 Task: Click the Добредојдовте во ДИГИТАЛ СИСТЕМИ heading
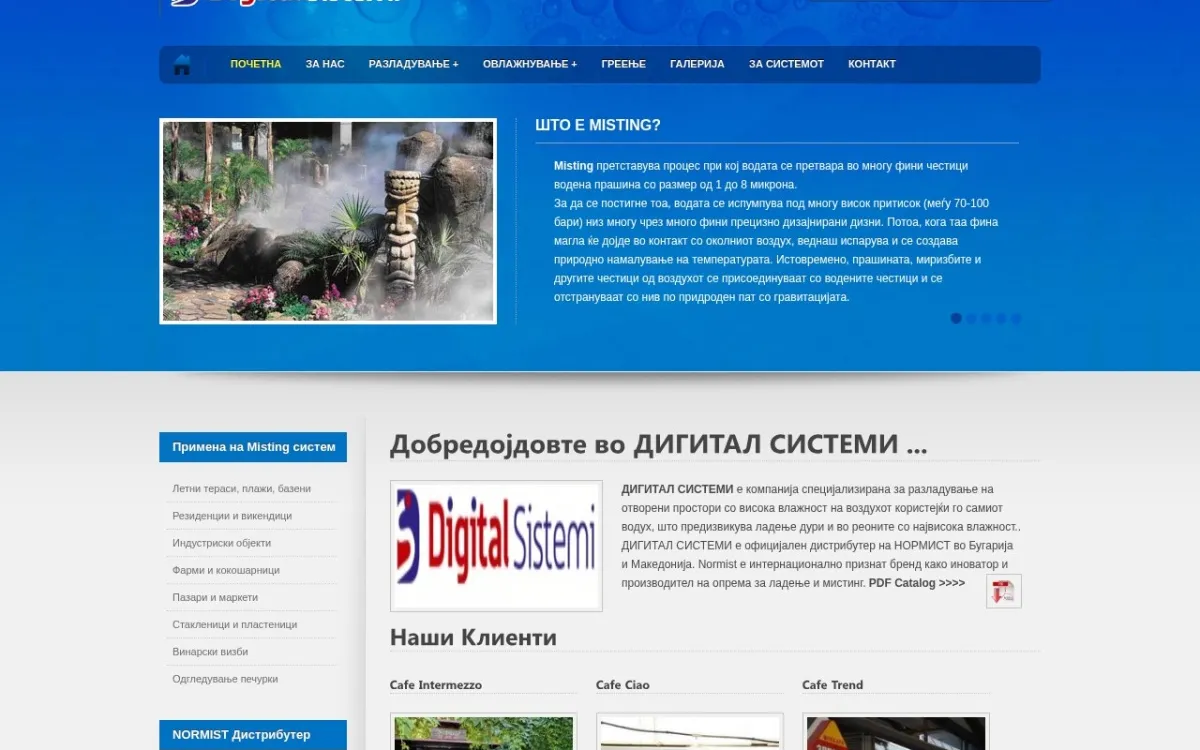click(658, 444)
